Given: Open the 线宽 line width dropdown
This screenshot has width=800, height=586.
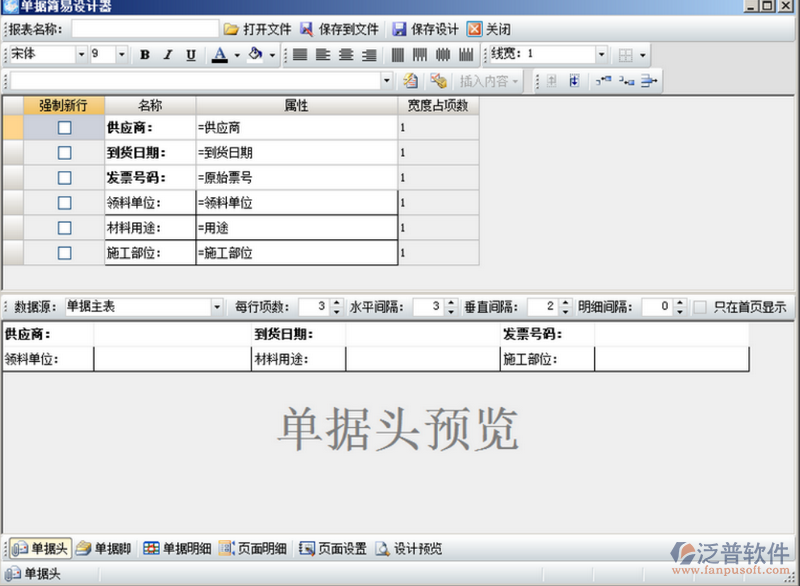Looking at the screenshot, I should click(602, 54).
